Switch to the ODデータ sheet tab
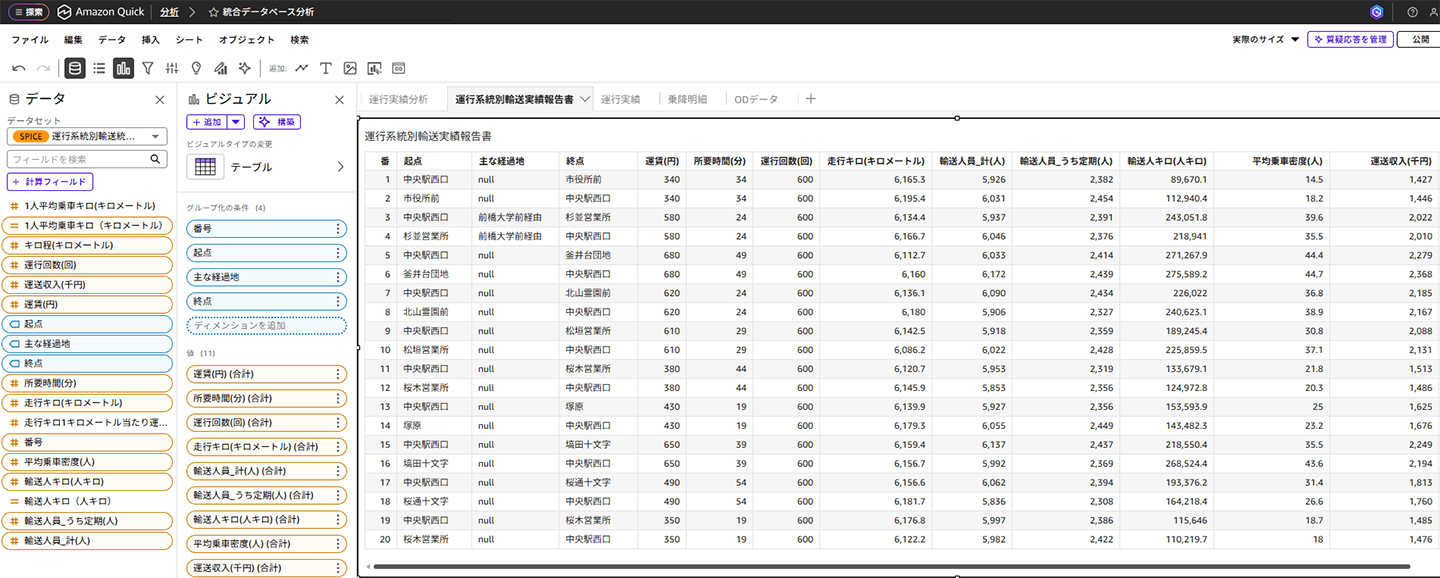The width and height of the screenshot is (1440, 578). click(755, 99)
